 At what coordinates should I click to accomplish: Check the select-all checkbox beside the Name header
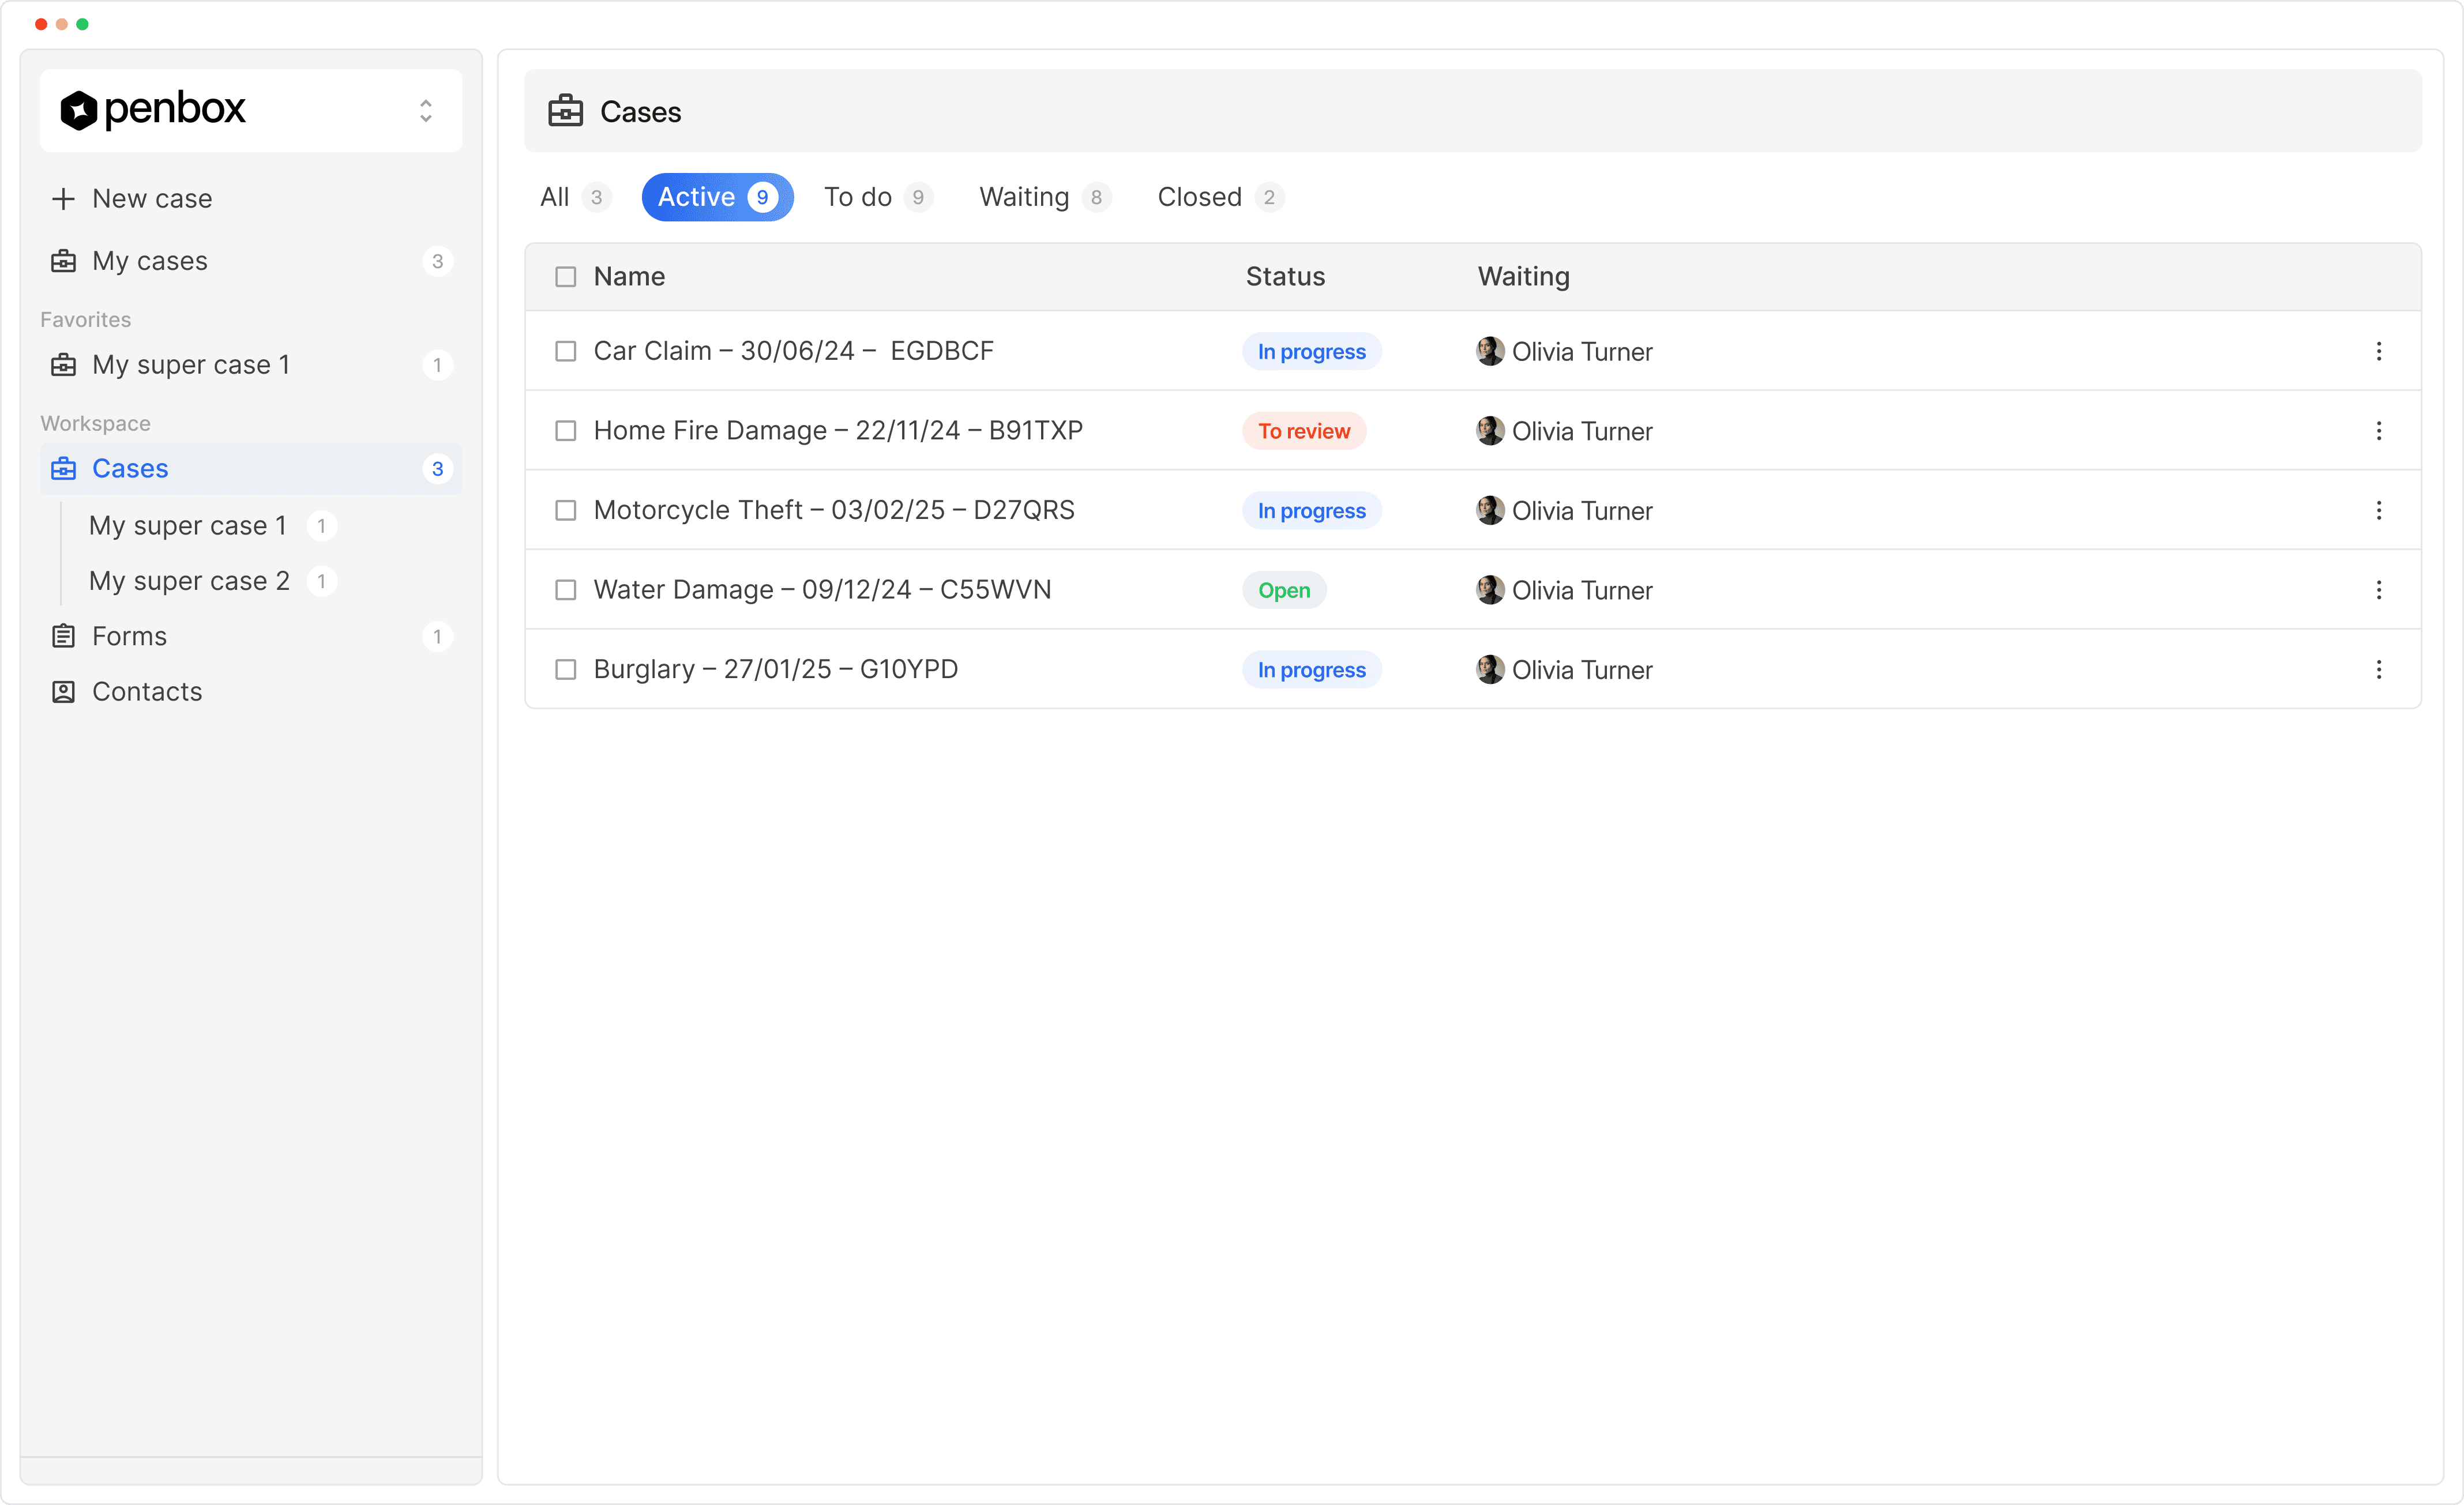pos(566,277)
